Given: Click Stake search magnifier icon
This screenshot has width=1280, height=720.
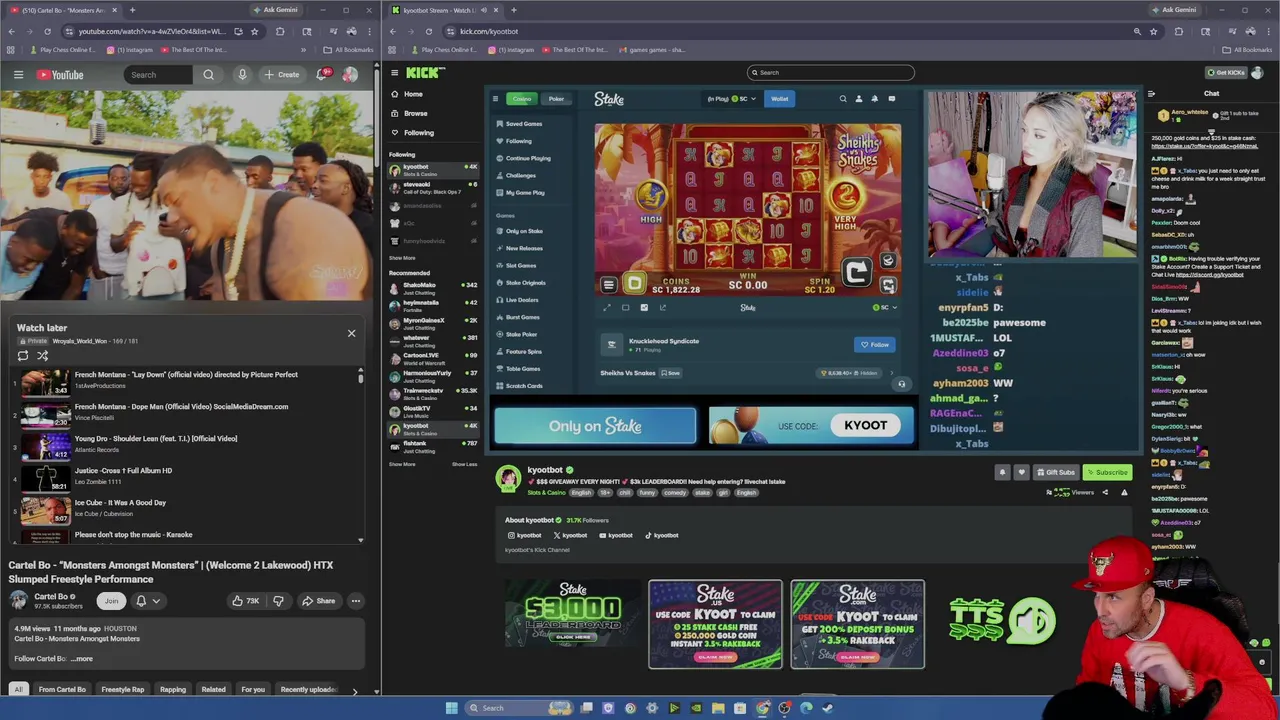Looking at the screenshot, I should coord(843,99).
